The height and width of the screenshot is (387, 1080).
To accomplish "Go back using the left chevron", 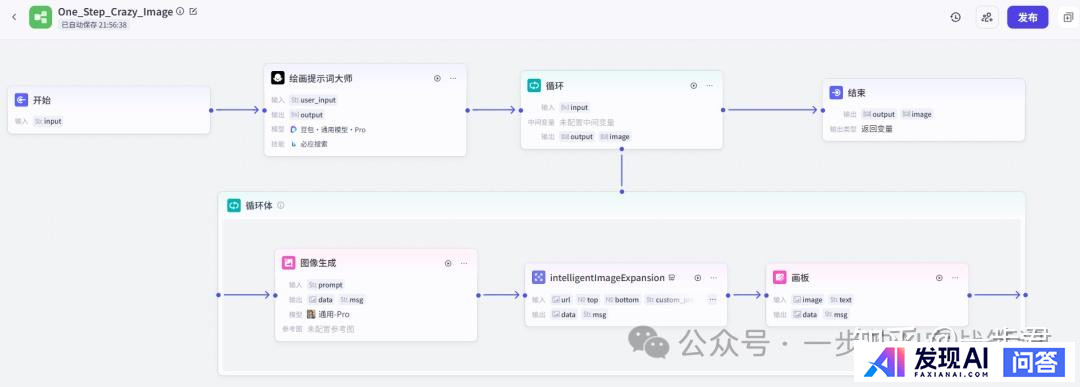I will point(14,17).
